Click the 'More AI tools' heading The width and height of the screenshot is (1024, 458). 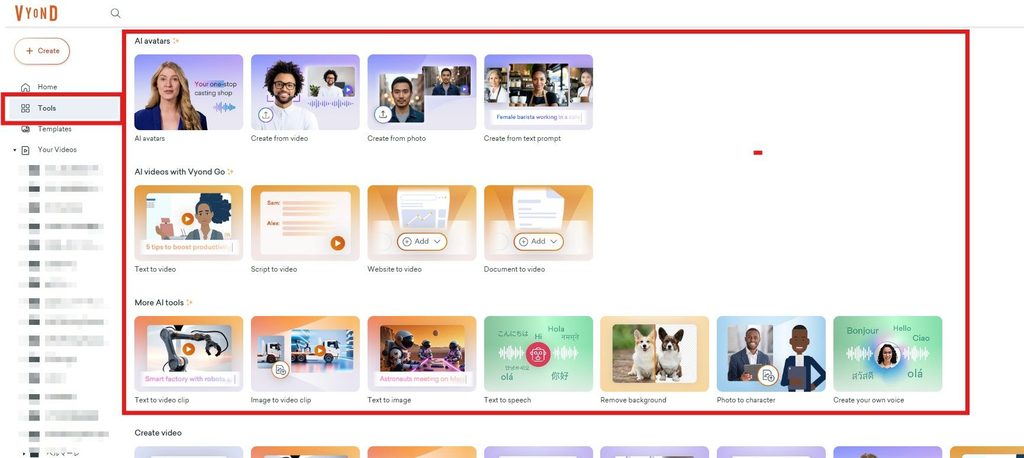(159, 303)
